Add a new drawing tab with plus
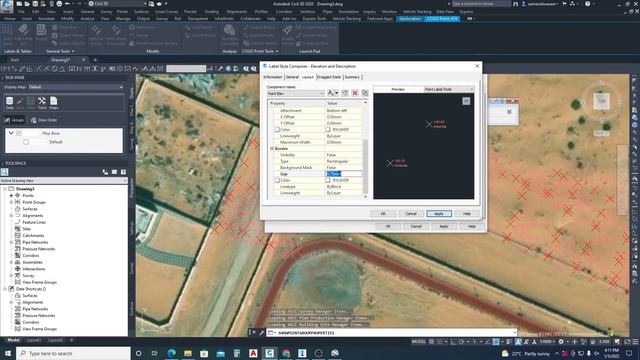 [x=95, y=60]
